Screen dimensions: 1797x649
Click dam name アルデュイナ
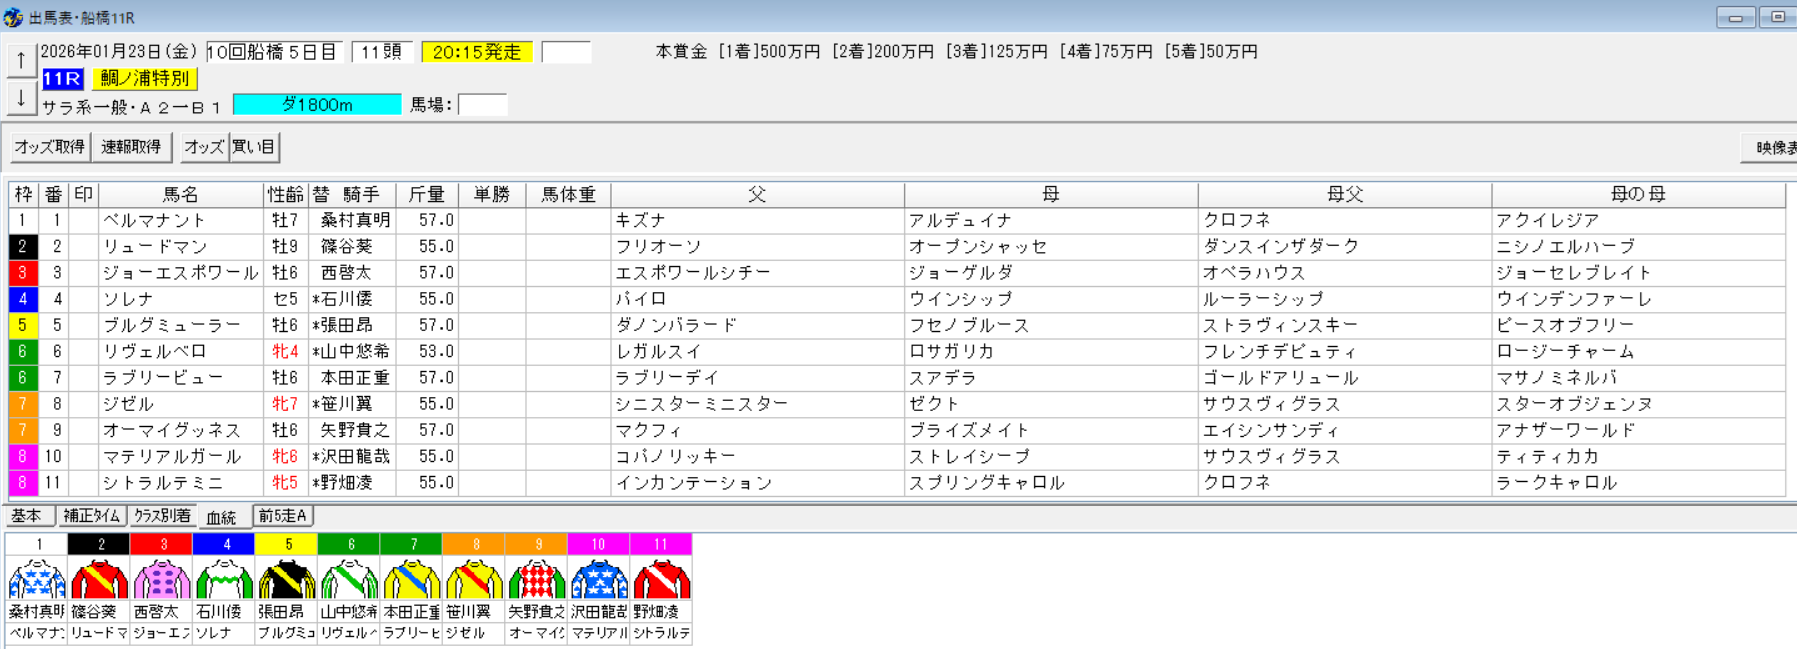tap(960, 220)
